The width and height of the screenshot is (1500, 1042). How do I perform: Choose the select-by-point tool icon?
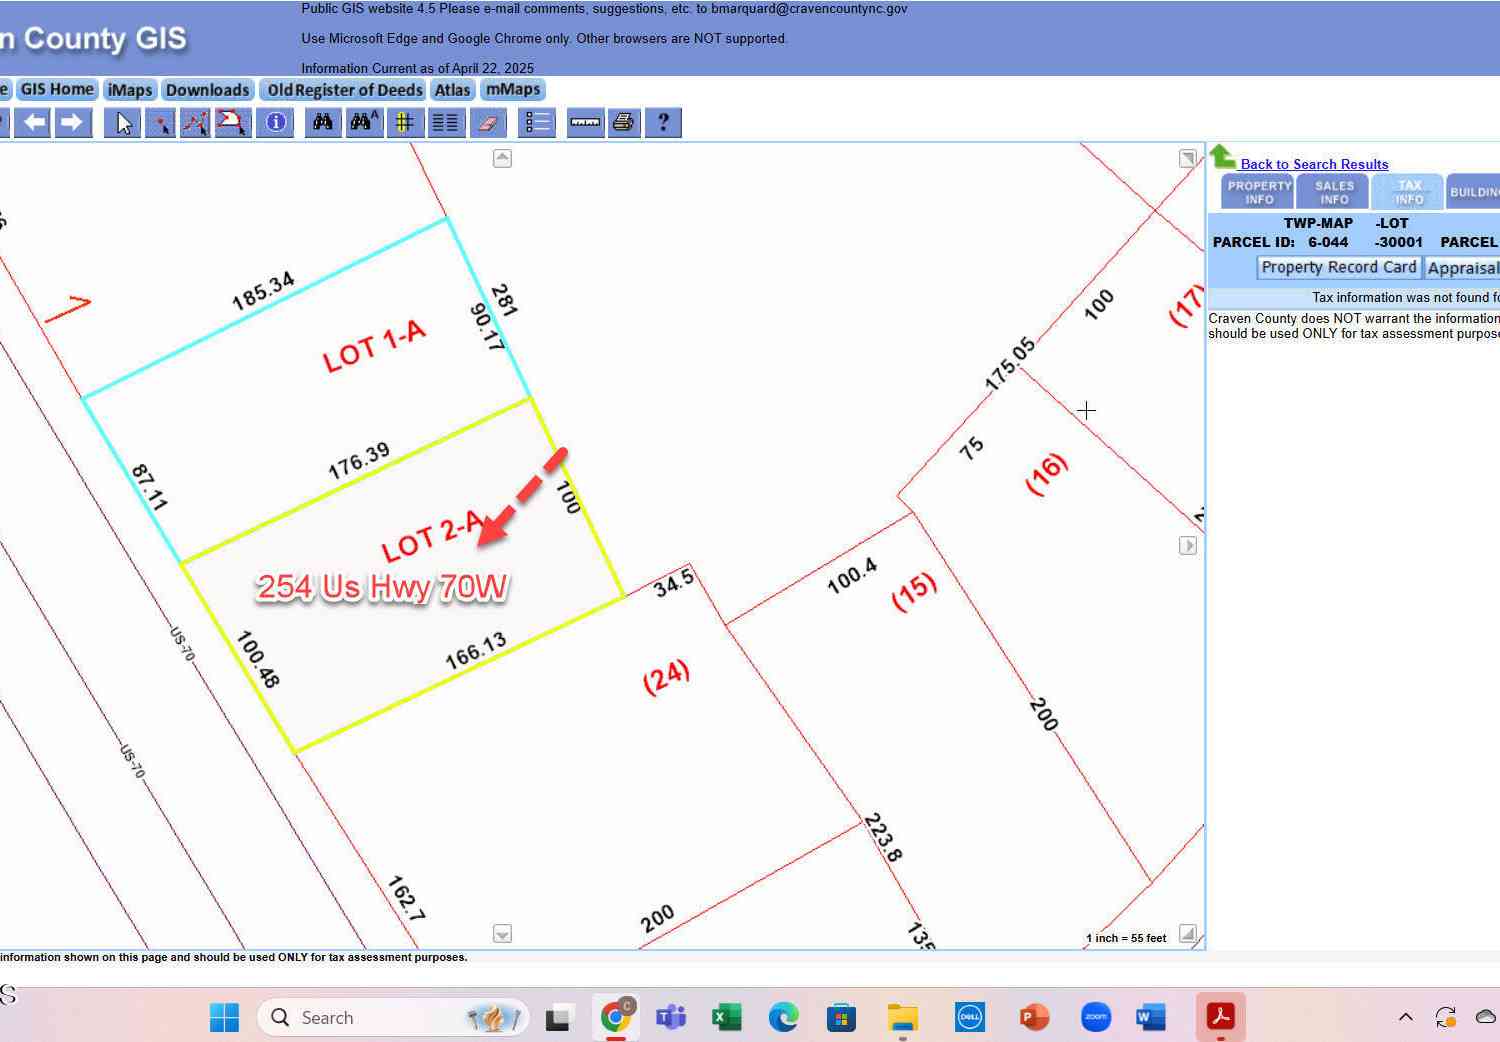tap(160, 123)
